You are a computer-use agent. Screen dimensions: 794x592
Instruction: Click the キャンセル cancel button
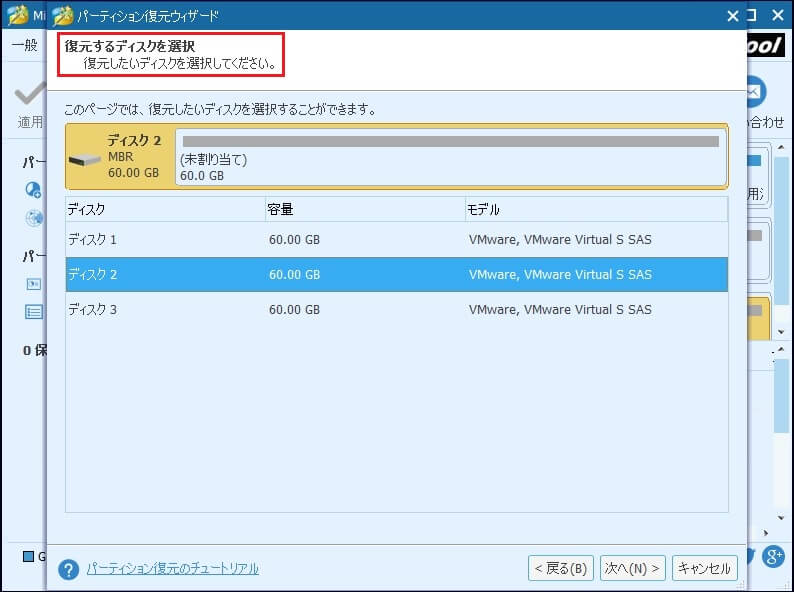704,568
